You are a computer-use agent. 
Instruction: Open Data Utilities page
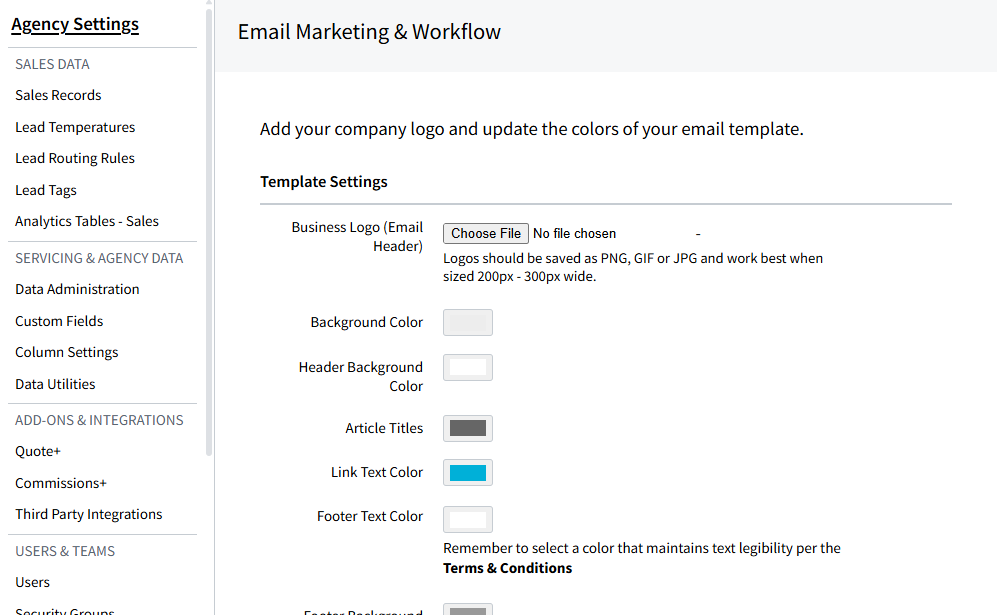[x=55, y=384]
